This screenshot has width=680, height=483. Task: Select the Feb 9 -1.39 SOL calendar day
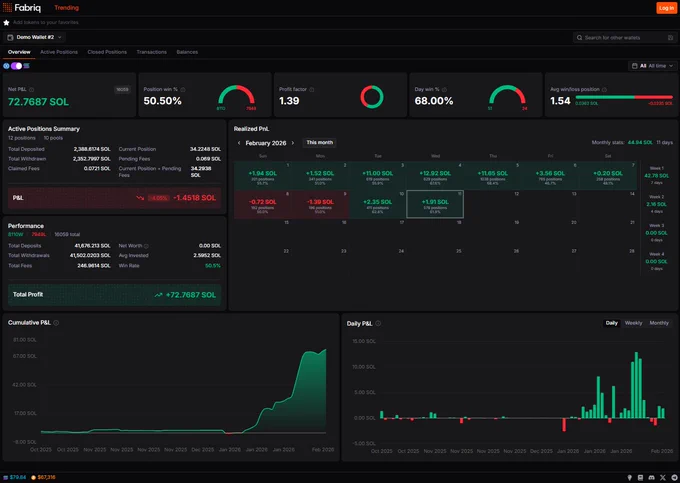point(320,204)
